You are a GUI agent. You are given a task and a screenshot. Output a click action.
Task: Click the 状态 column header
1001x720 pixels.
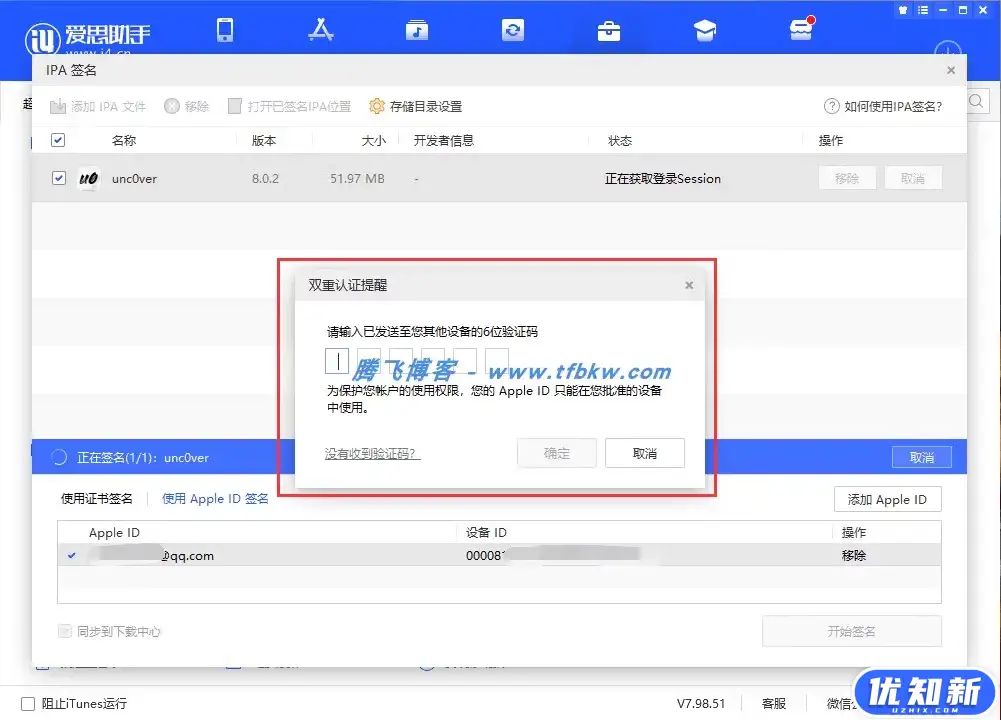point(620,140)
